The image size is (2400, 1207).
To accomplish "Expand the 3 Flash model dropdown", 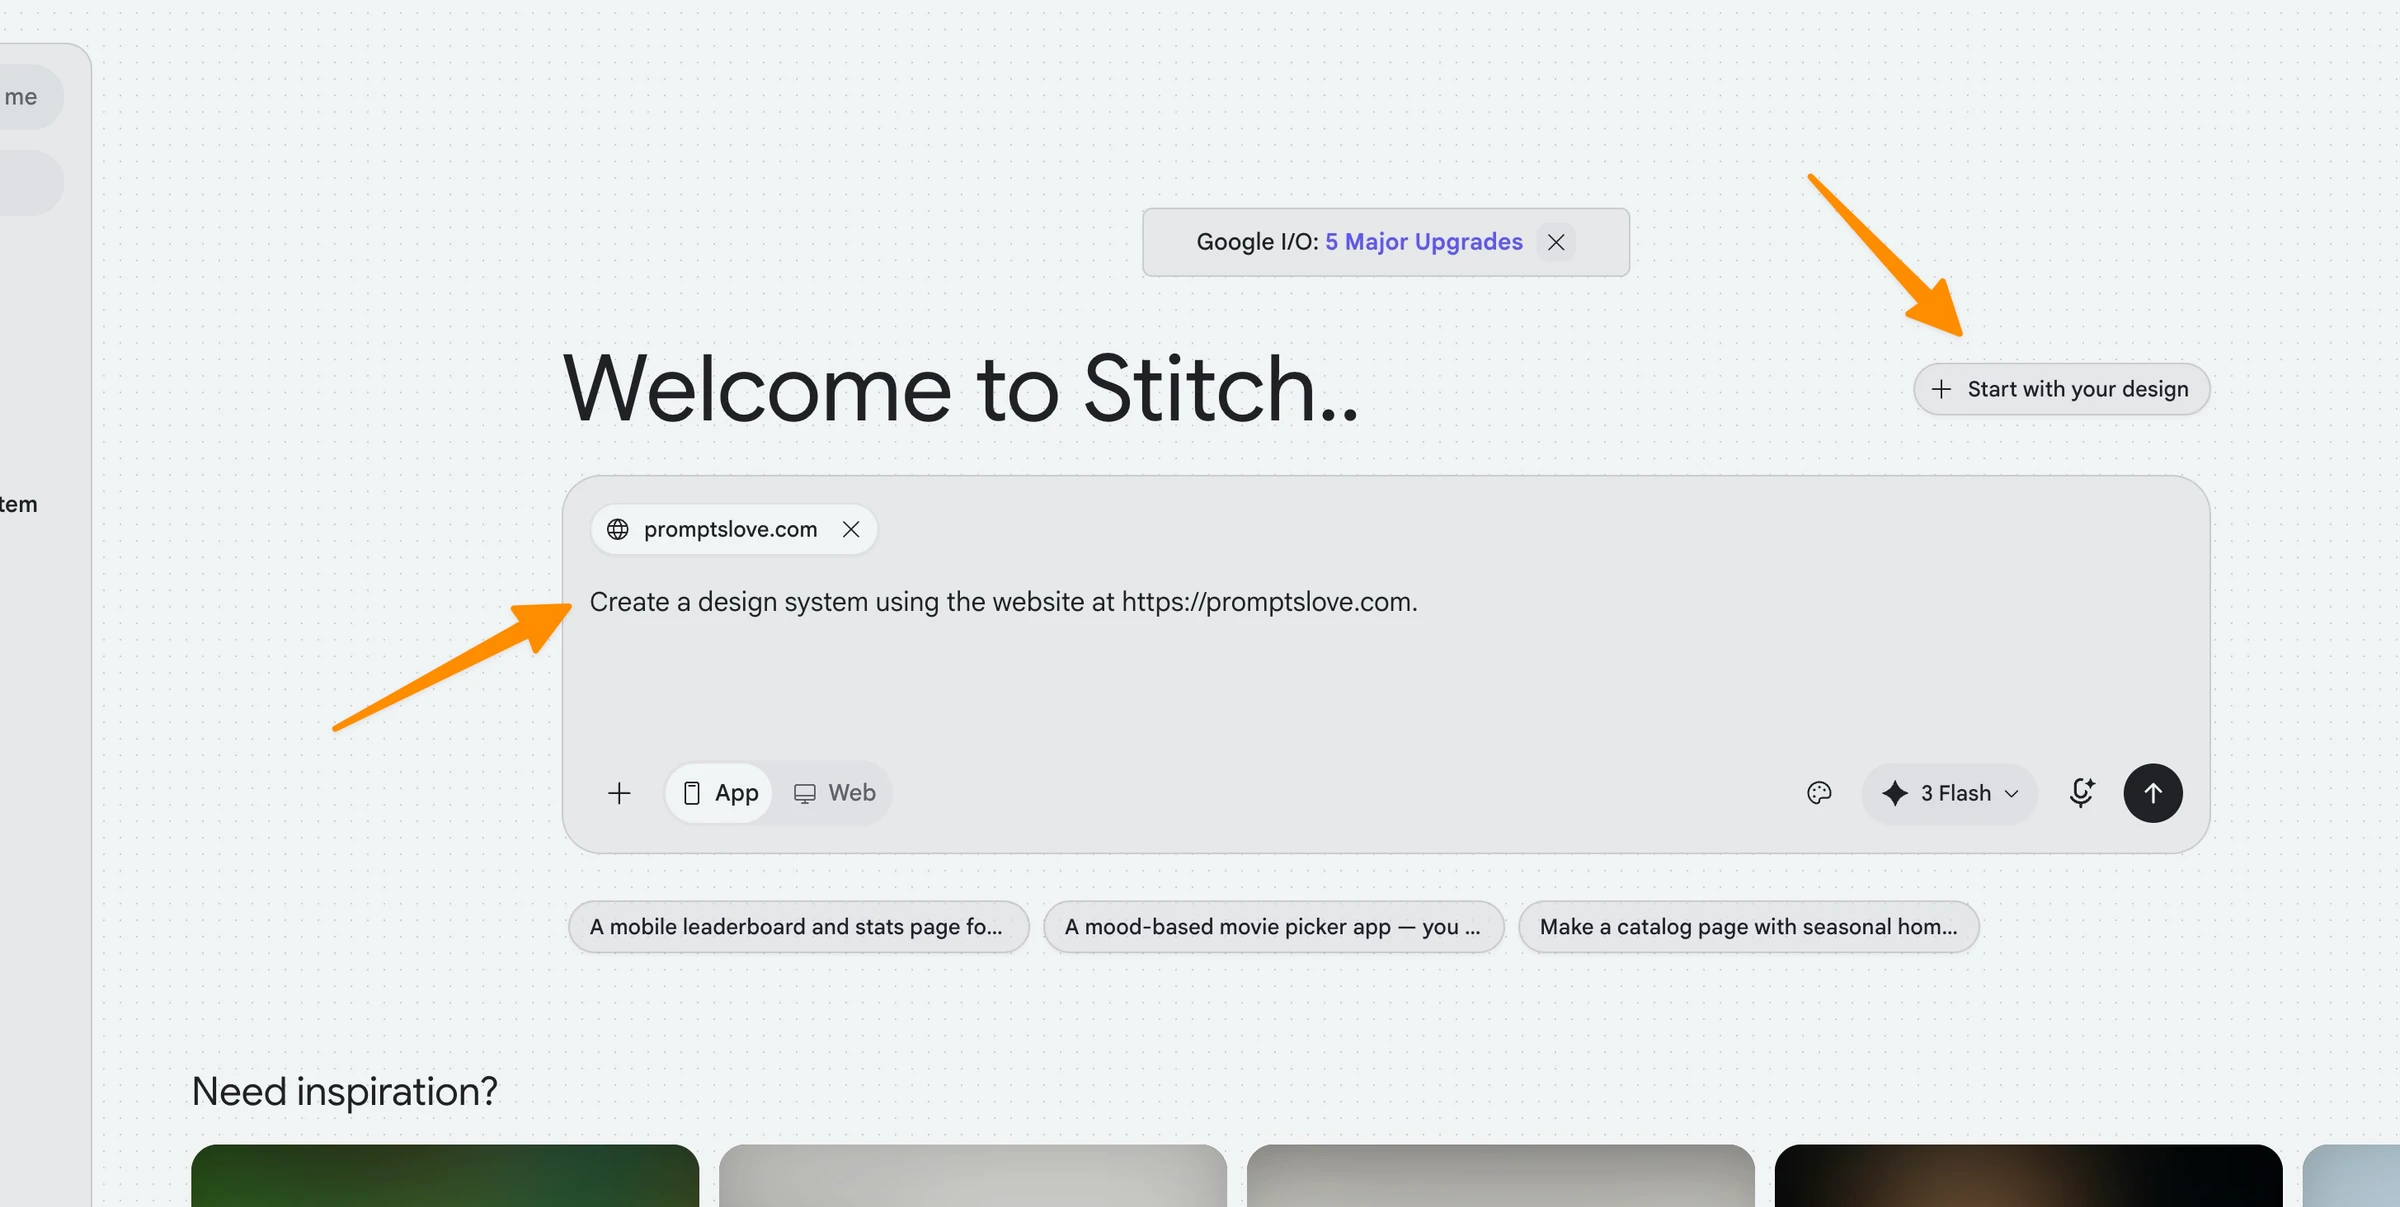I will coord(1949,793).
